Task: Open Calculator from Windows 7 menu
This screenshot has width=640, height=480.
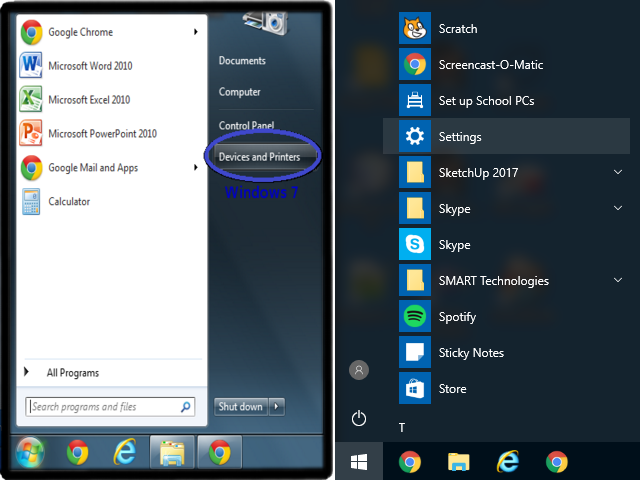Action: 69,202
